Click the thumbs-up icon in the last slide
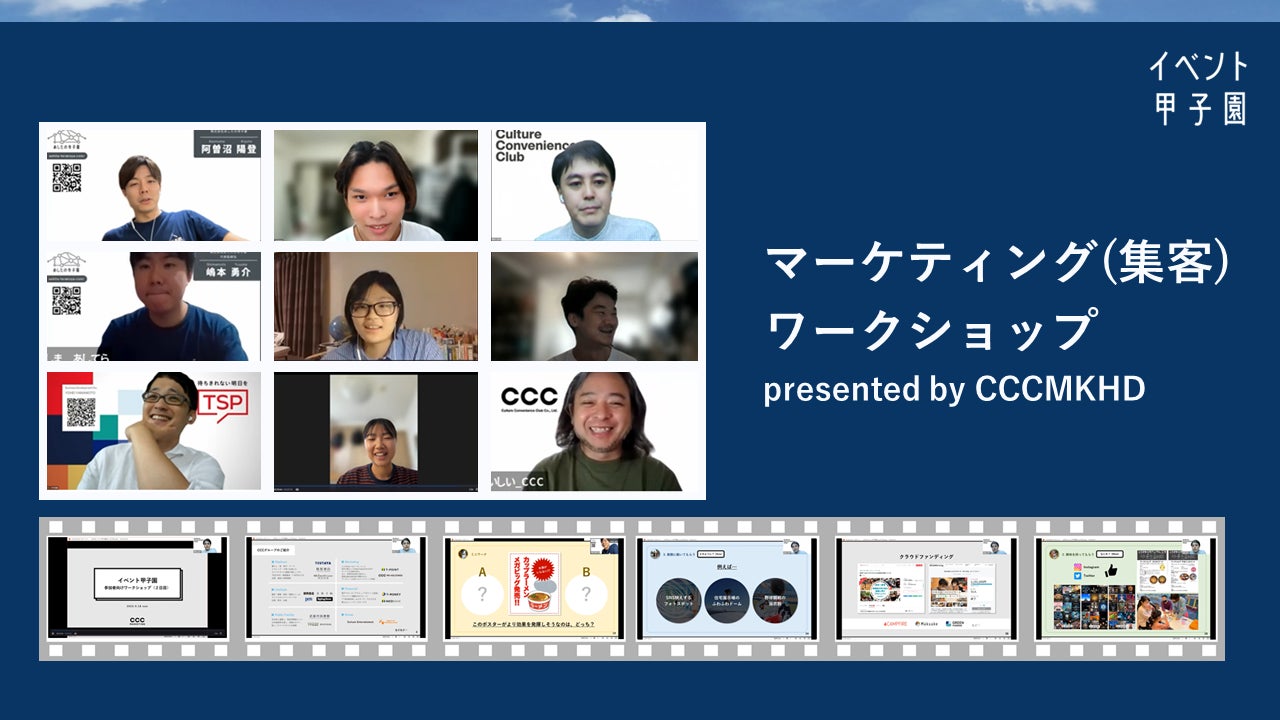The height and width of the screenshot is (720, 1280). point(1110,570)
